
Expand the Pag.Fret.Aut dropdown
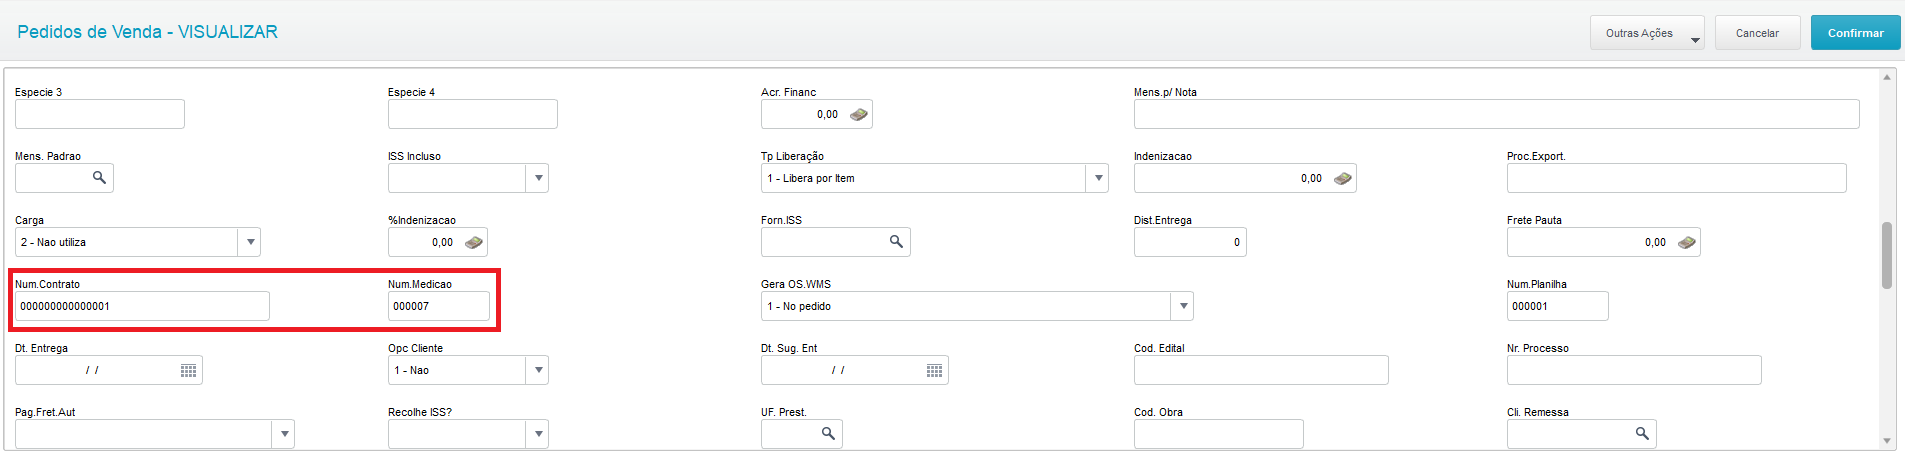coord(284,434)
